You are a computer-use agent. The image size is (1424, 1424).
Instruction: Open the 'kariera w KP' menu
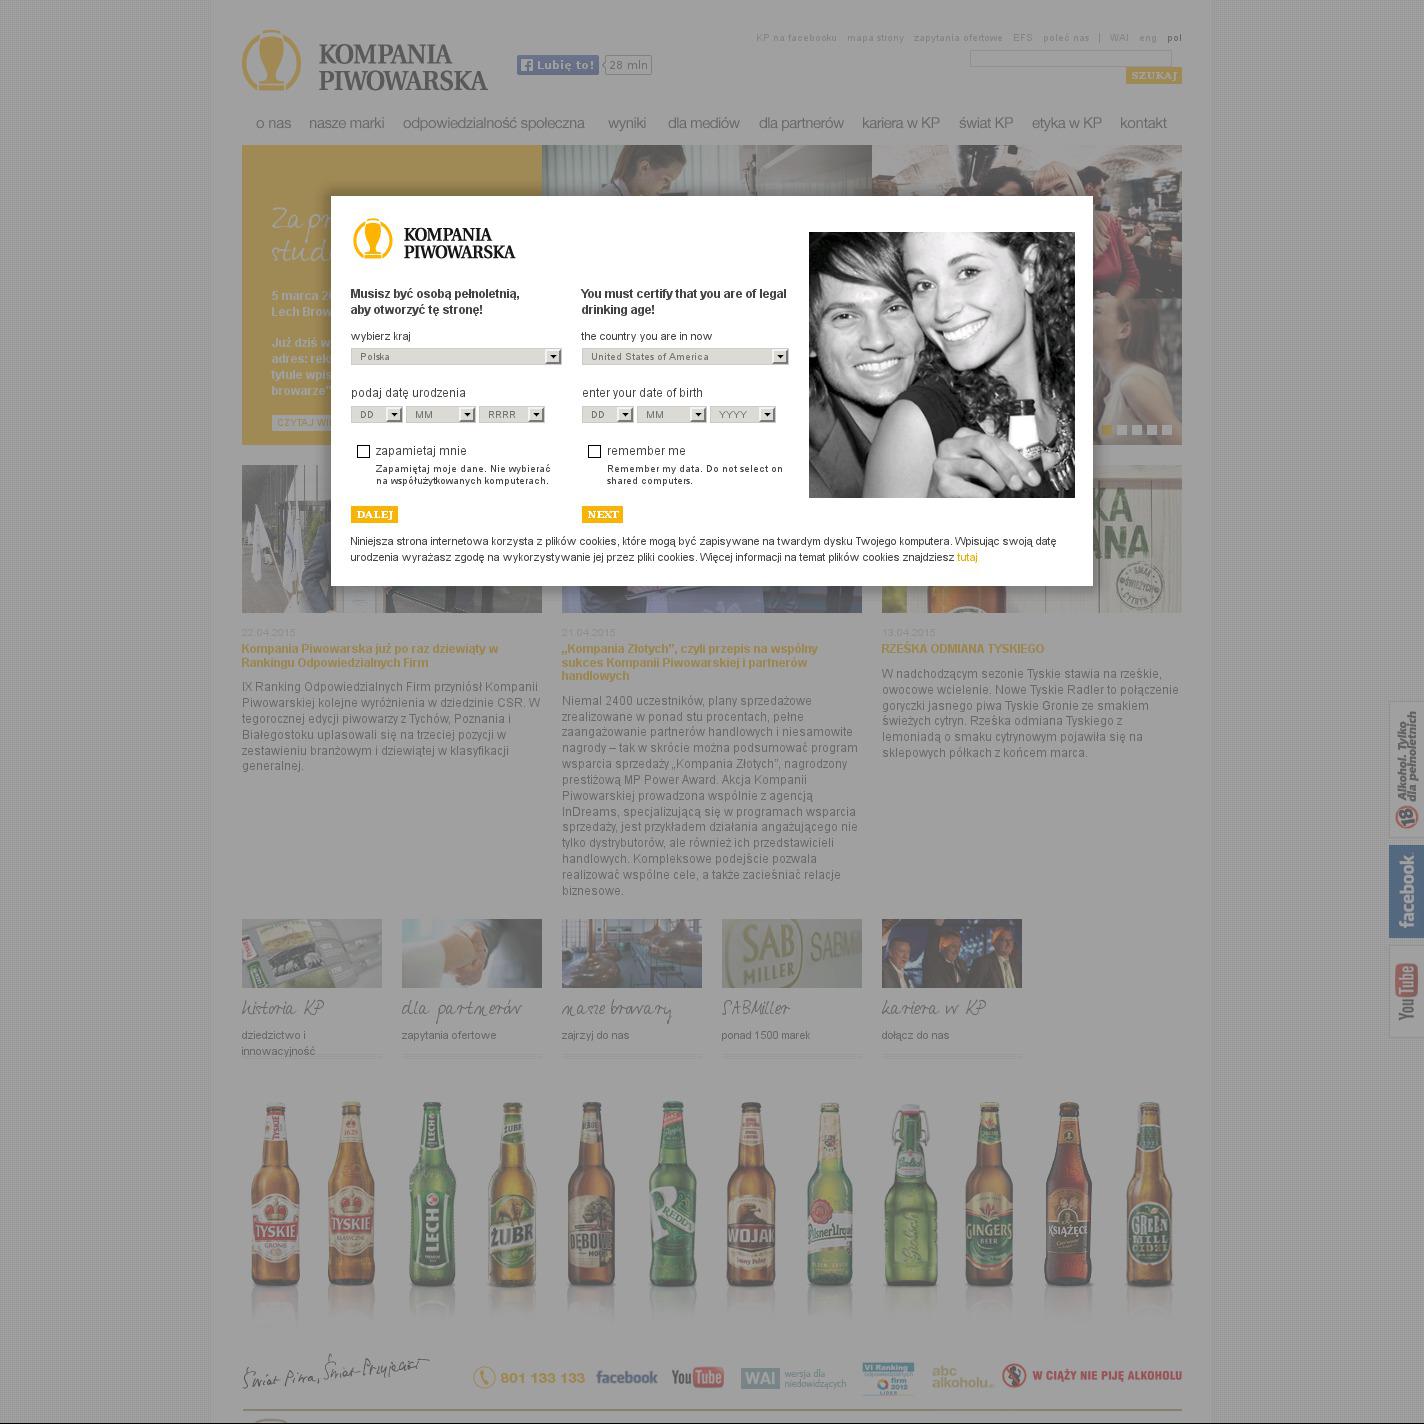pos(901,123)
